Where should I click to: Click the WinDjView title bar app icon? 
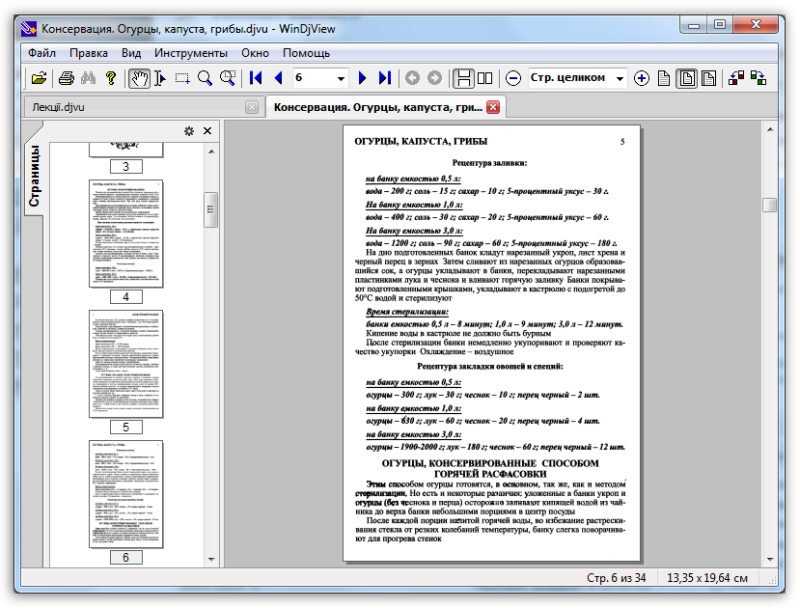click(x=29, y=29)
